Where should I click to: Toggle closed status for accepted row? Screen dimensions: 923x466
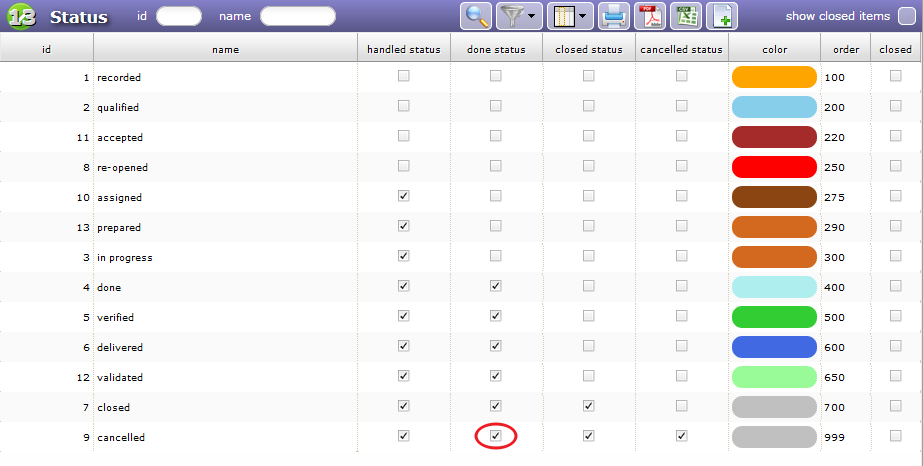click(589, 136)
